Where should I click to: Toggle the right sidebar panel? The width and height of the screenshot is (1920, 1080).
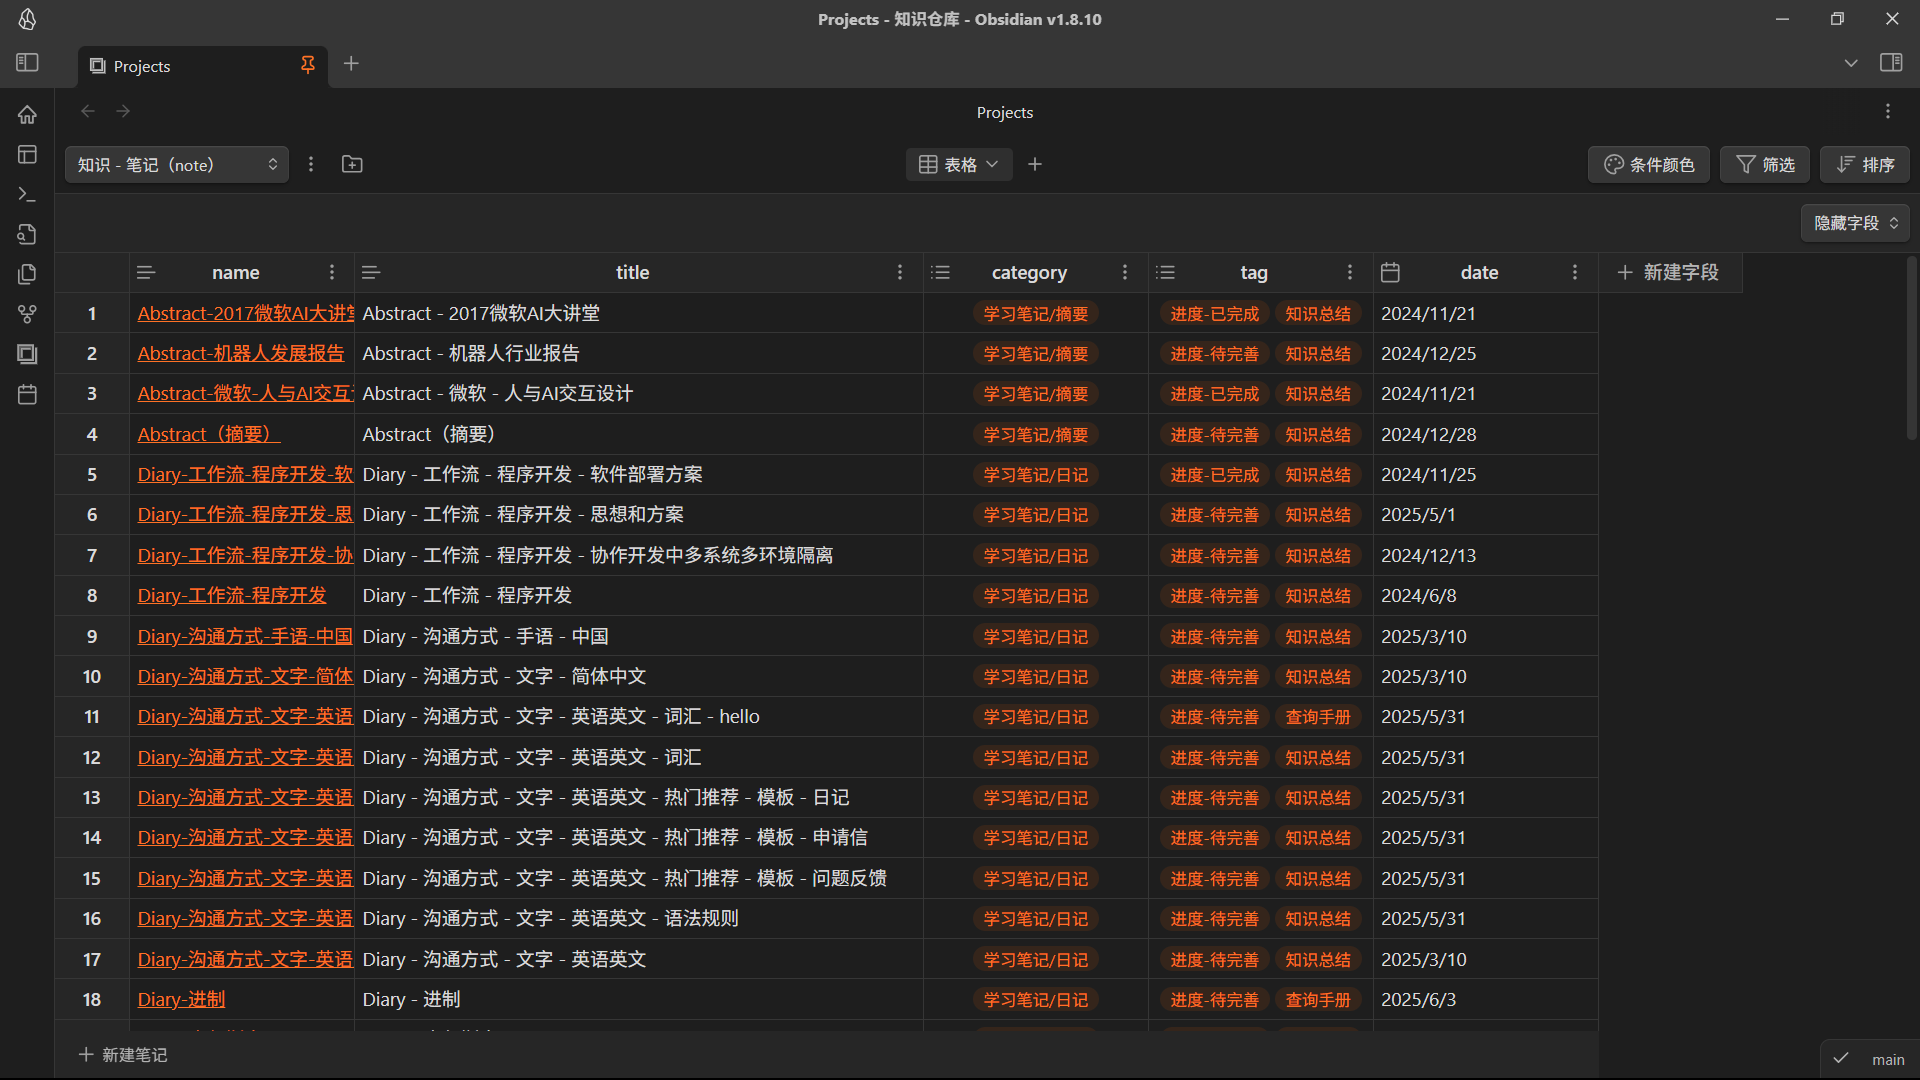pyautogui.click(x=1891, y=62)
